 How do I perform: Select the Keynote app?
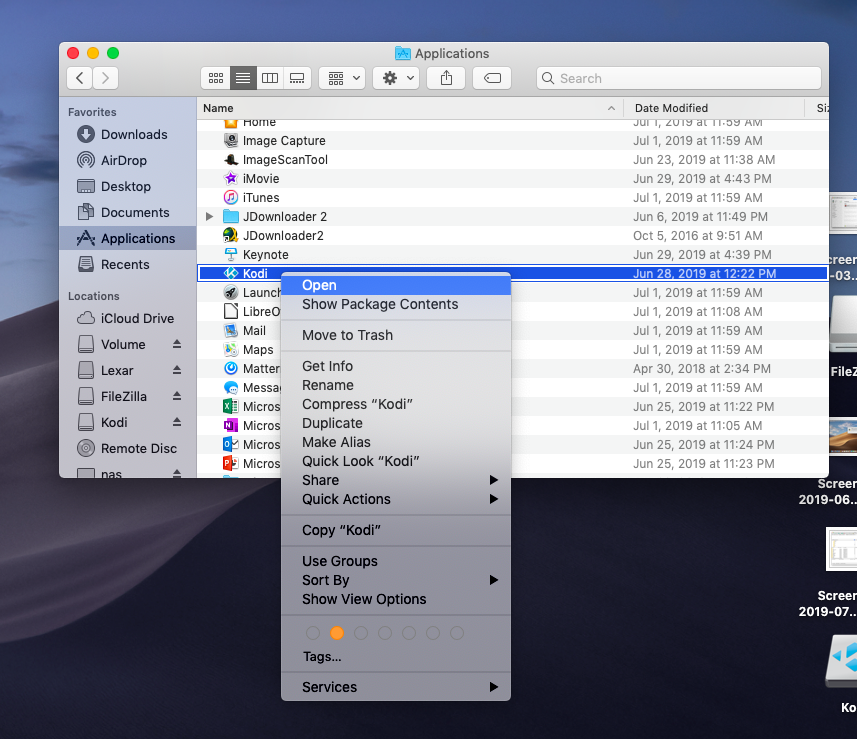513,255
